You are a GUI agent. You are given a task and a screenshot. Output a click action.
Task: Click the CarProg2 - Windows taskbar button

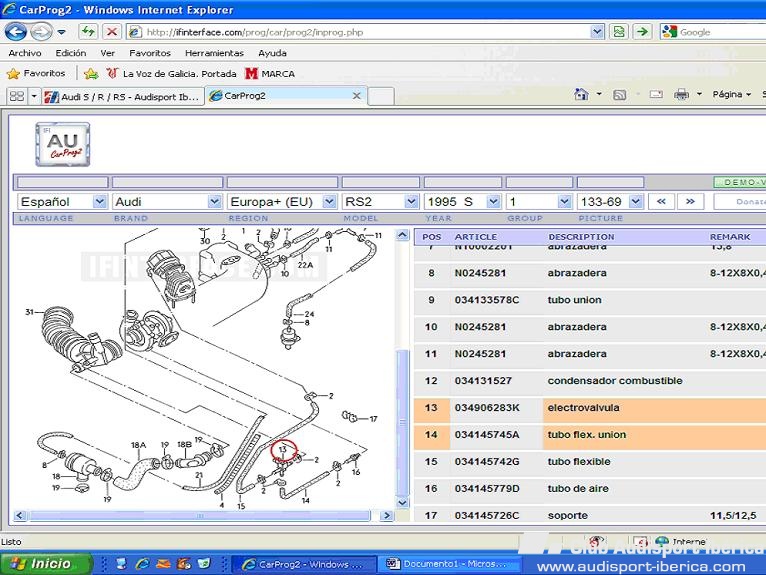click(x=303, y=564)
